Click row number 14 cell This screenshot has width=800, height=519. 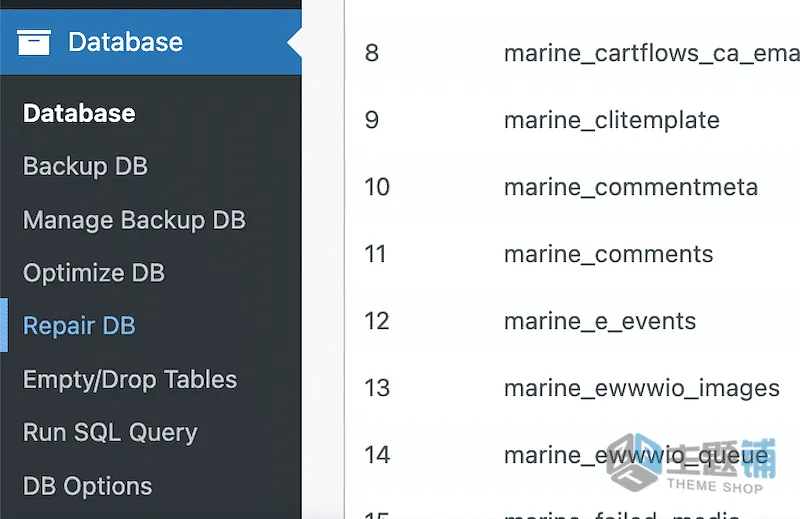(377, 455)
